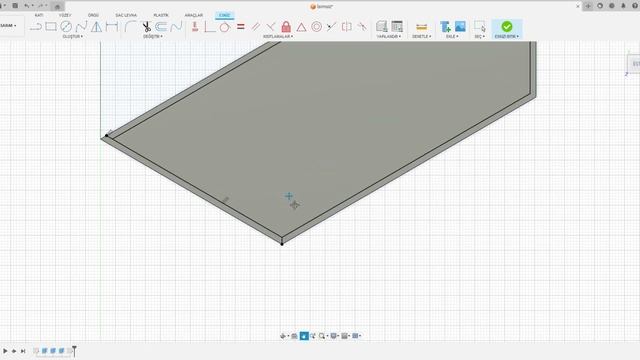Step forward in the timeline

14,351
